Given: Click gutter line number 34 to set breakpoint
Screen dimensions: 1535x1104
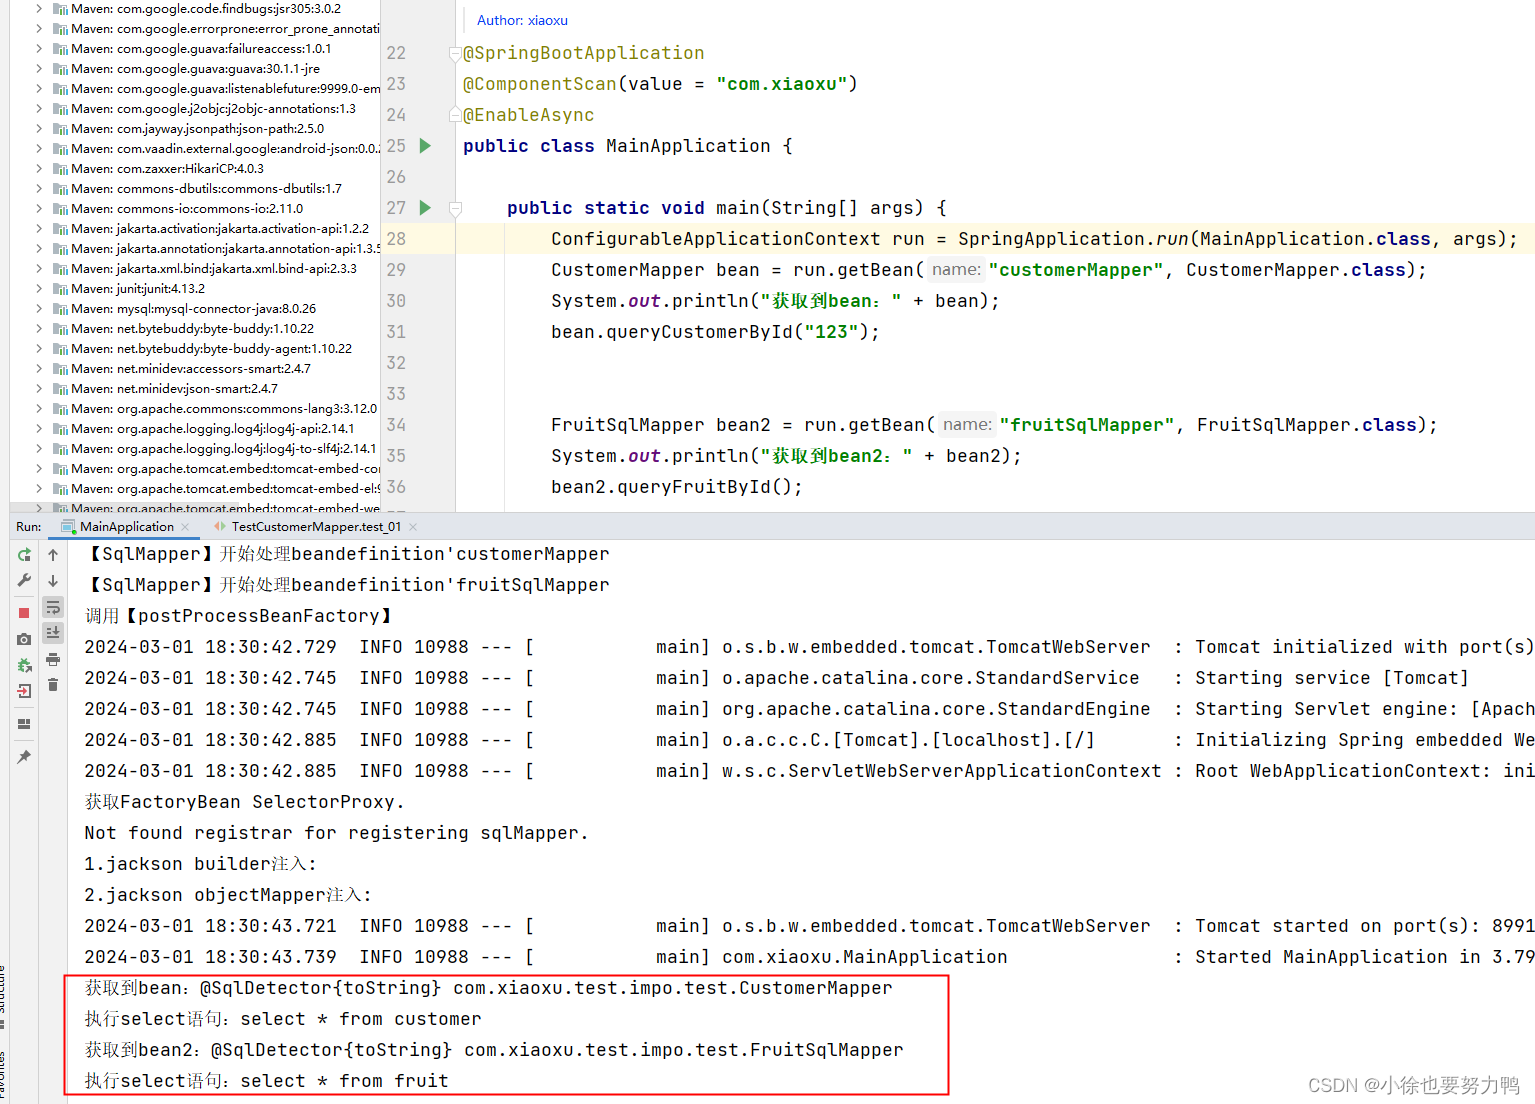Looking at the screenshot, I should 397,425.
